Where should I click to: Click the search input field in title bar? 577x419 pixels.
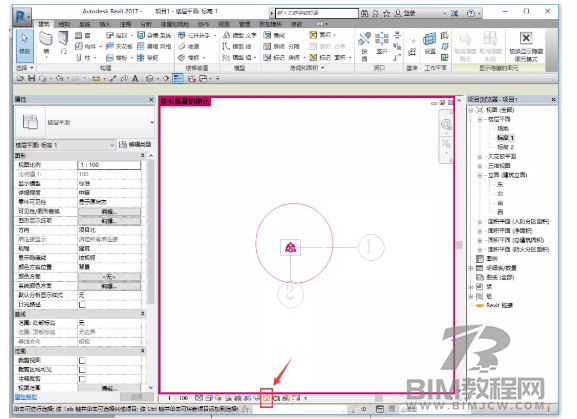(316, 13)
